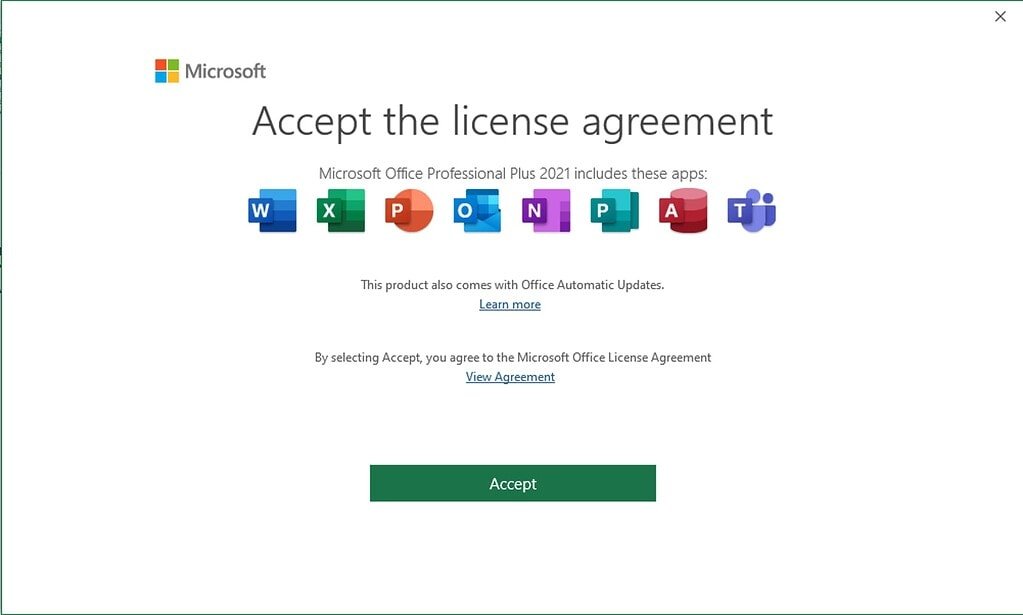This screenshot has height=615, width=1023.
Task: Click the OneNote app icon
Action: point(546,210)
